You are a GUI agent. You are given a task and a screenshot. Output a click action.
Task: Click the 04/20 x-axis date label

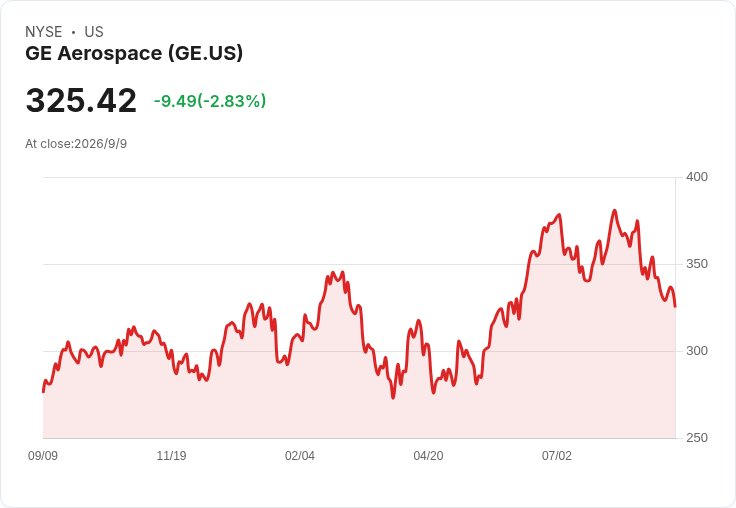428,456
